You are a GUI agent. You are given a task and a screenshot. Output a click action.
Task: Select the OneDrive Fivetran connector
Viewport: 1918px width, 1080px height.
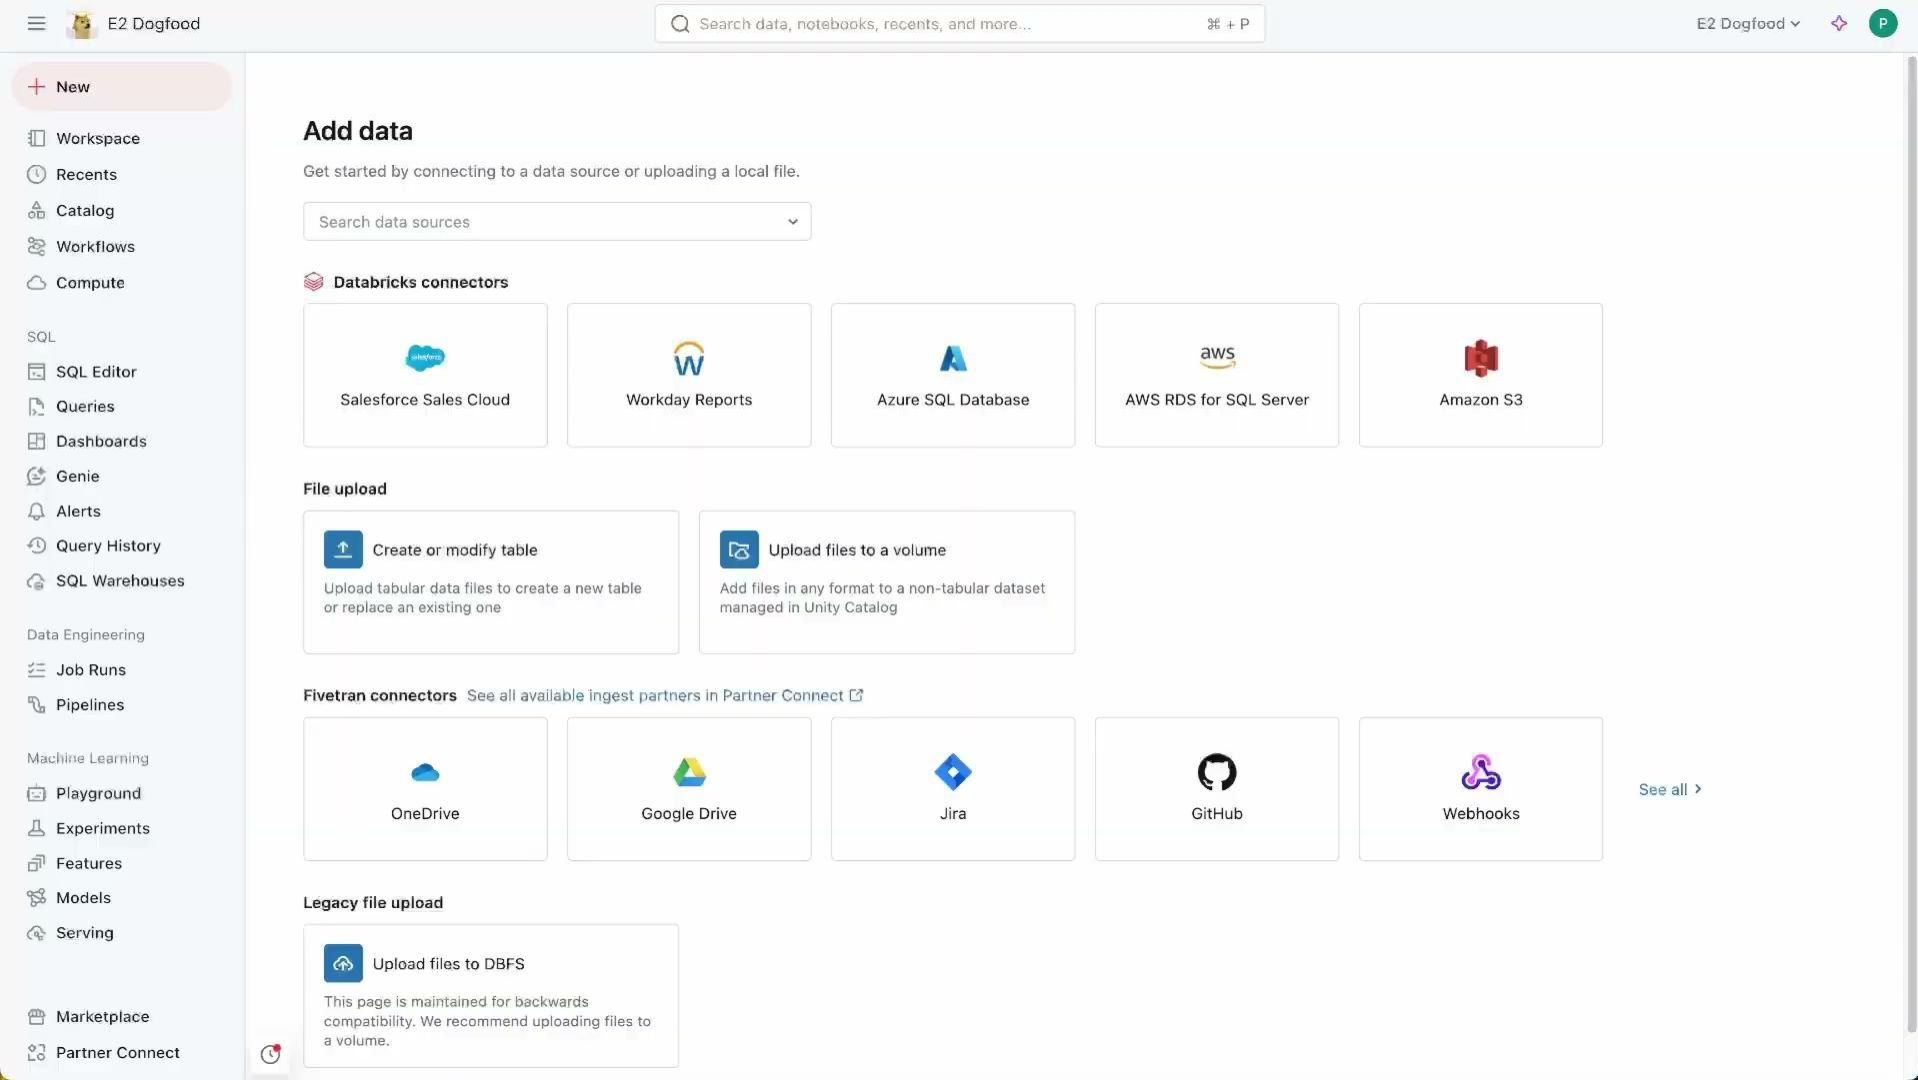point(425,789)
